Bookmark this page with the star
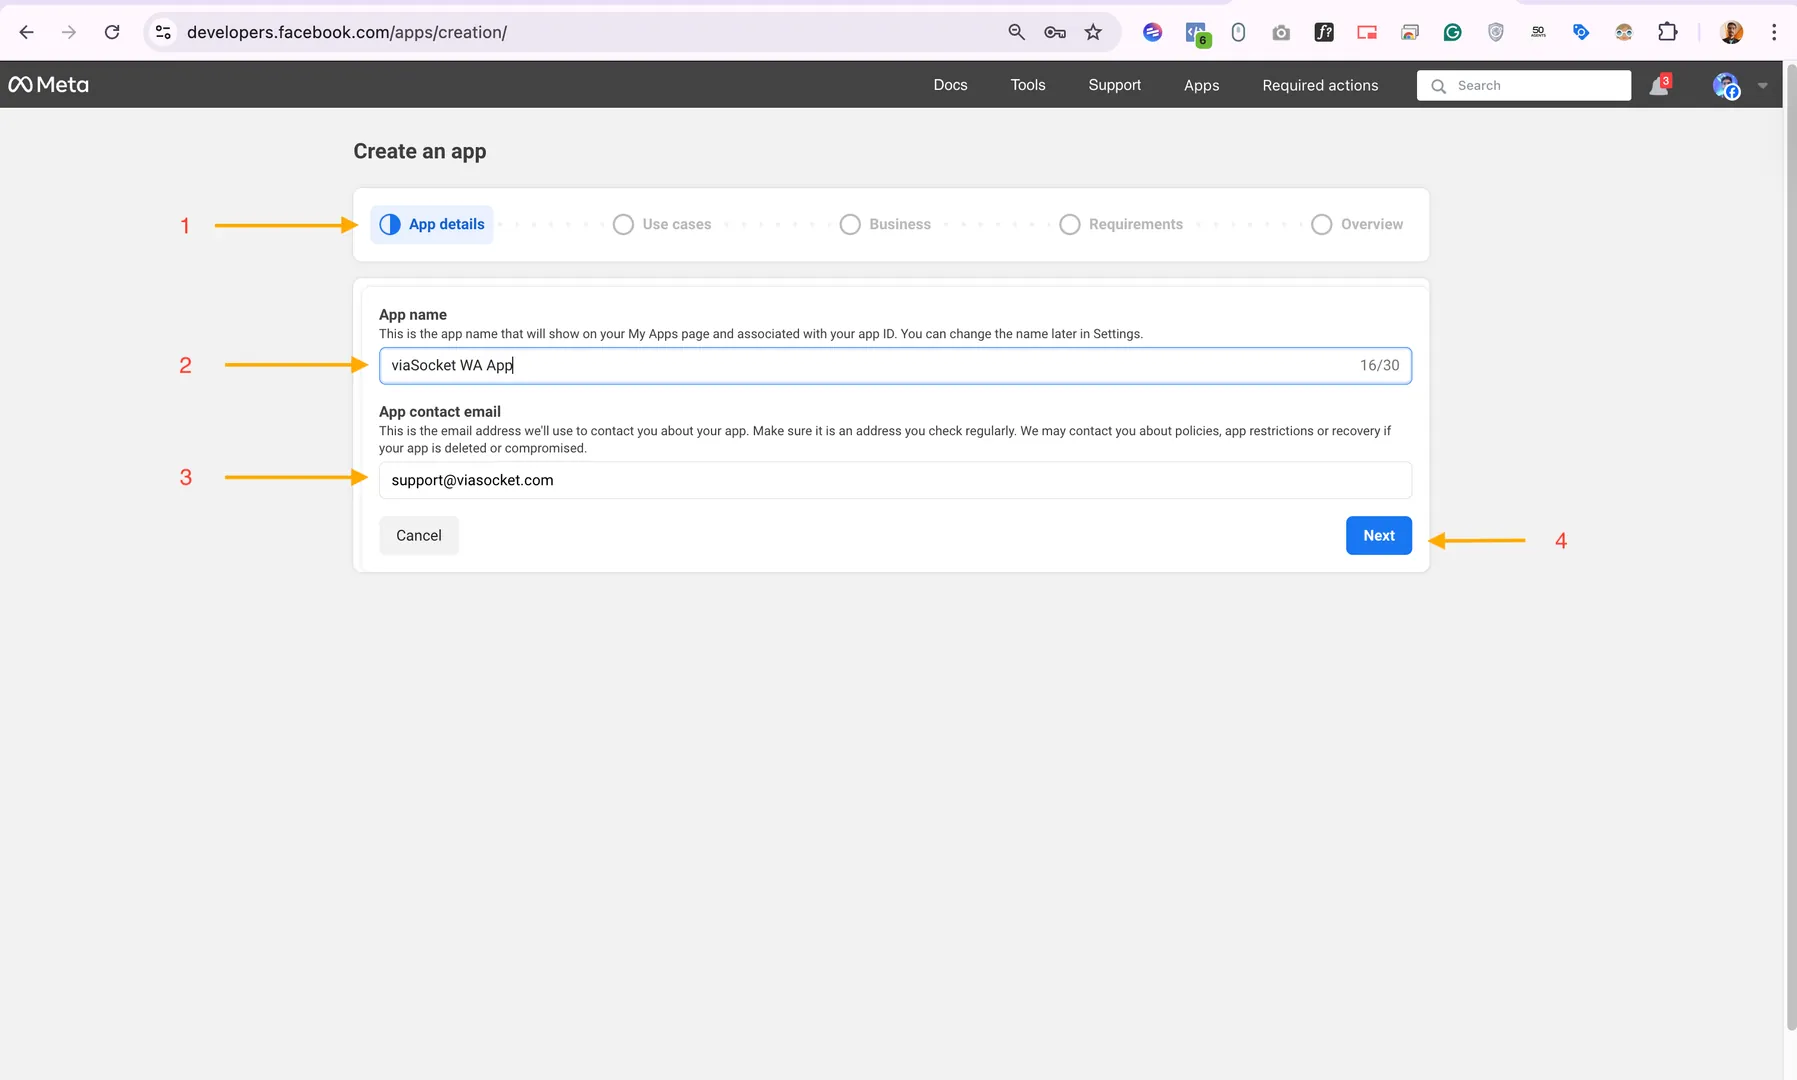This screenshot has height=1080, width=1797. click(1094, 32)
